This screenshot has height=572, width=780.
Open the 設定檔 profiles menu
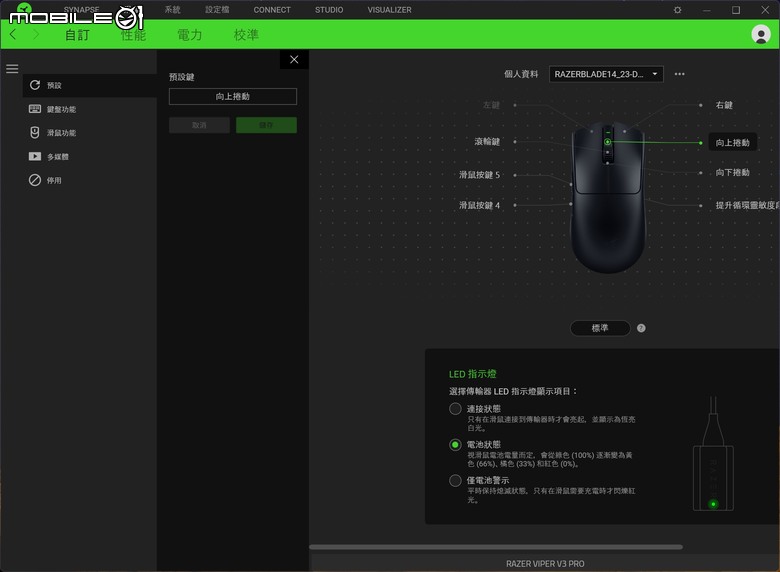tap(217, 10)
